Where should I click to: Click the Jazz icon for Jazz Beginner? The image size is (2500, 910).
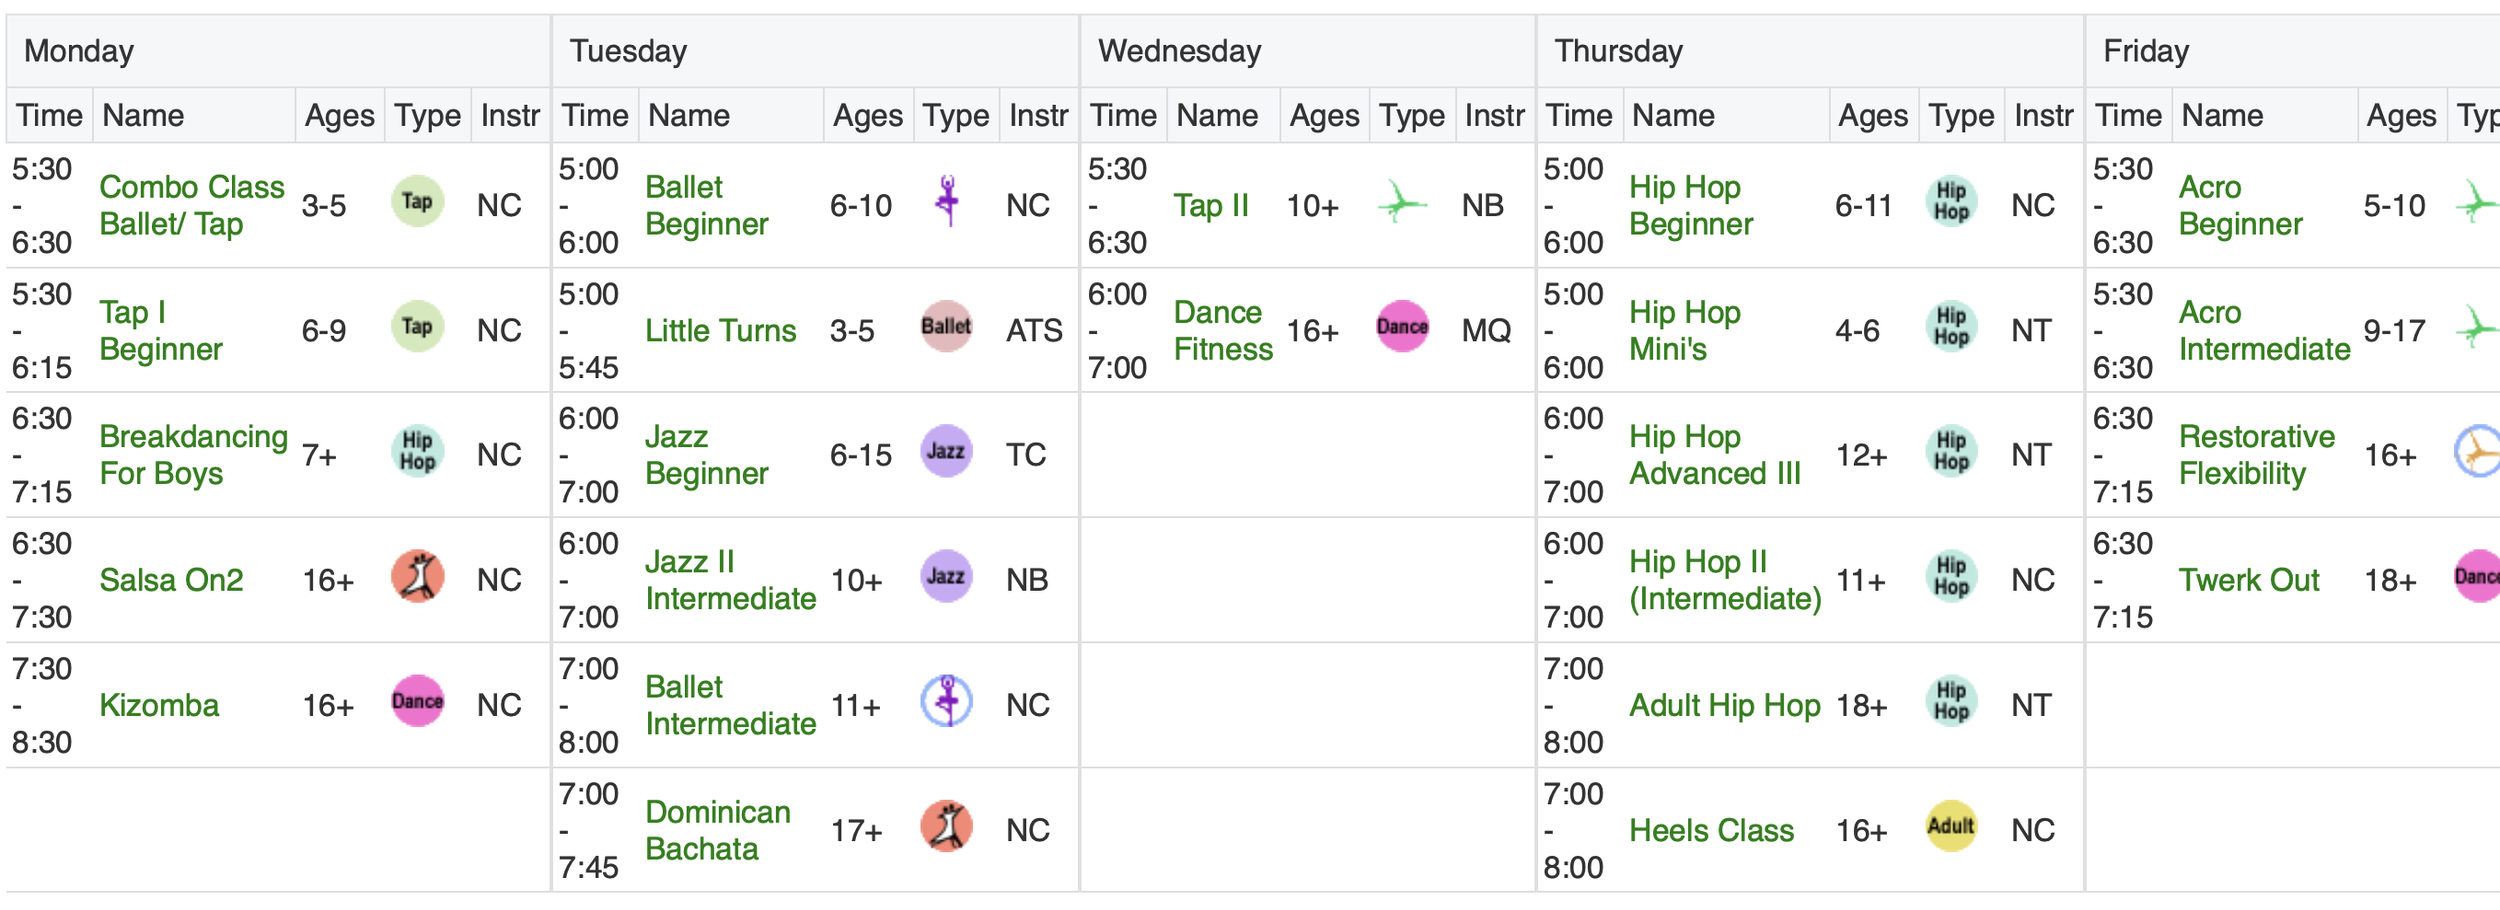pos(945,451)
